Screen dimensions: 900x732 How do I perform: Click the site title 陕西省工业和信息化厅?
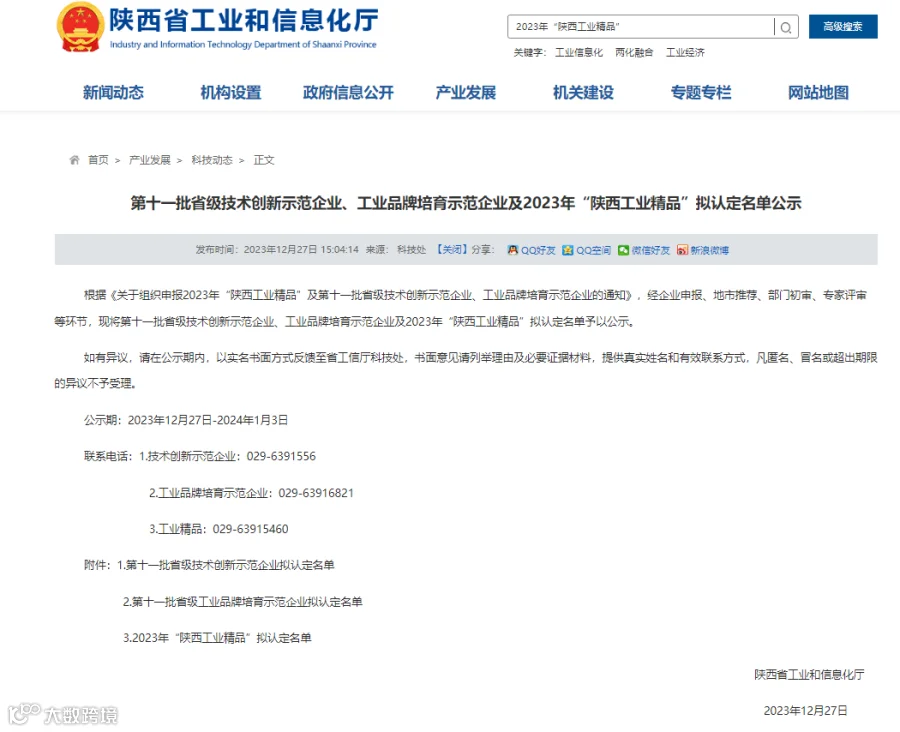click(244, 21)
